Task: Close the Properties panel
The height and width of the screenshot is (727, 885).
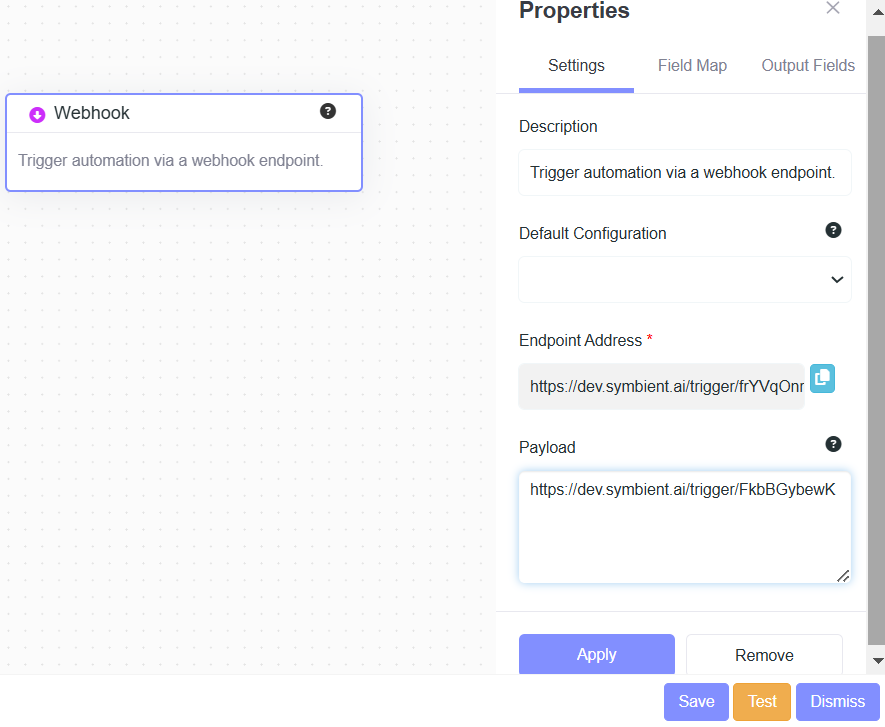Action: (x=833, y=8)
